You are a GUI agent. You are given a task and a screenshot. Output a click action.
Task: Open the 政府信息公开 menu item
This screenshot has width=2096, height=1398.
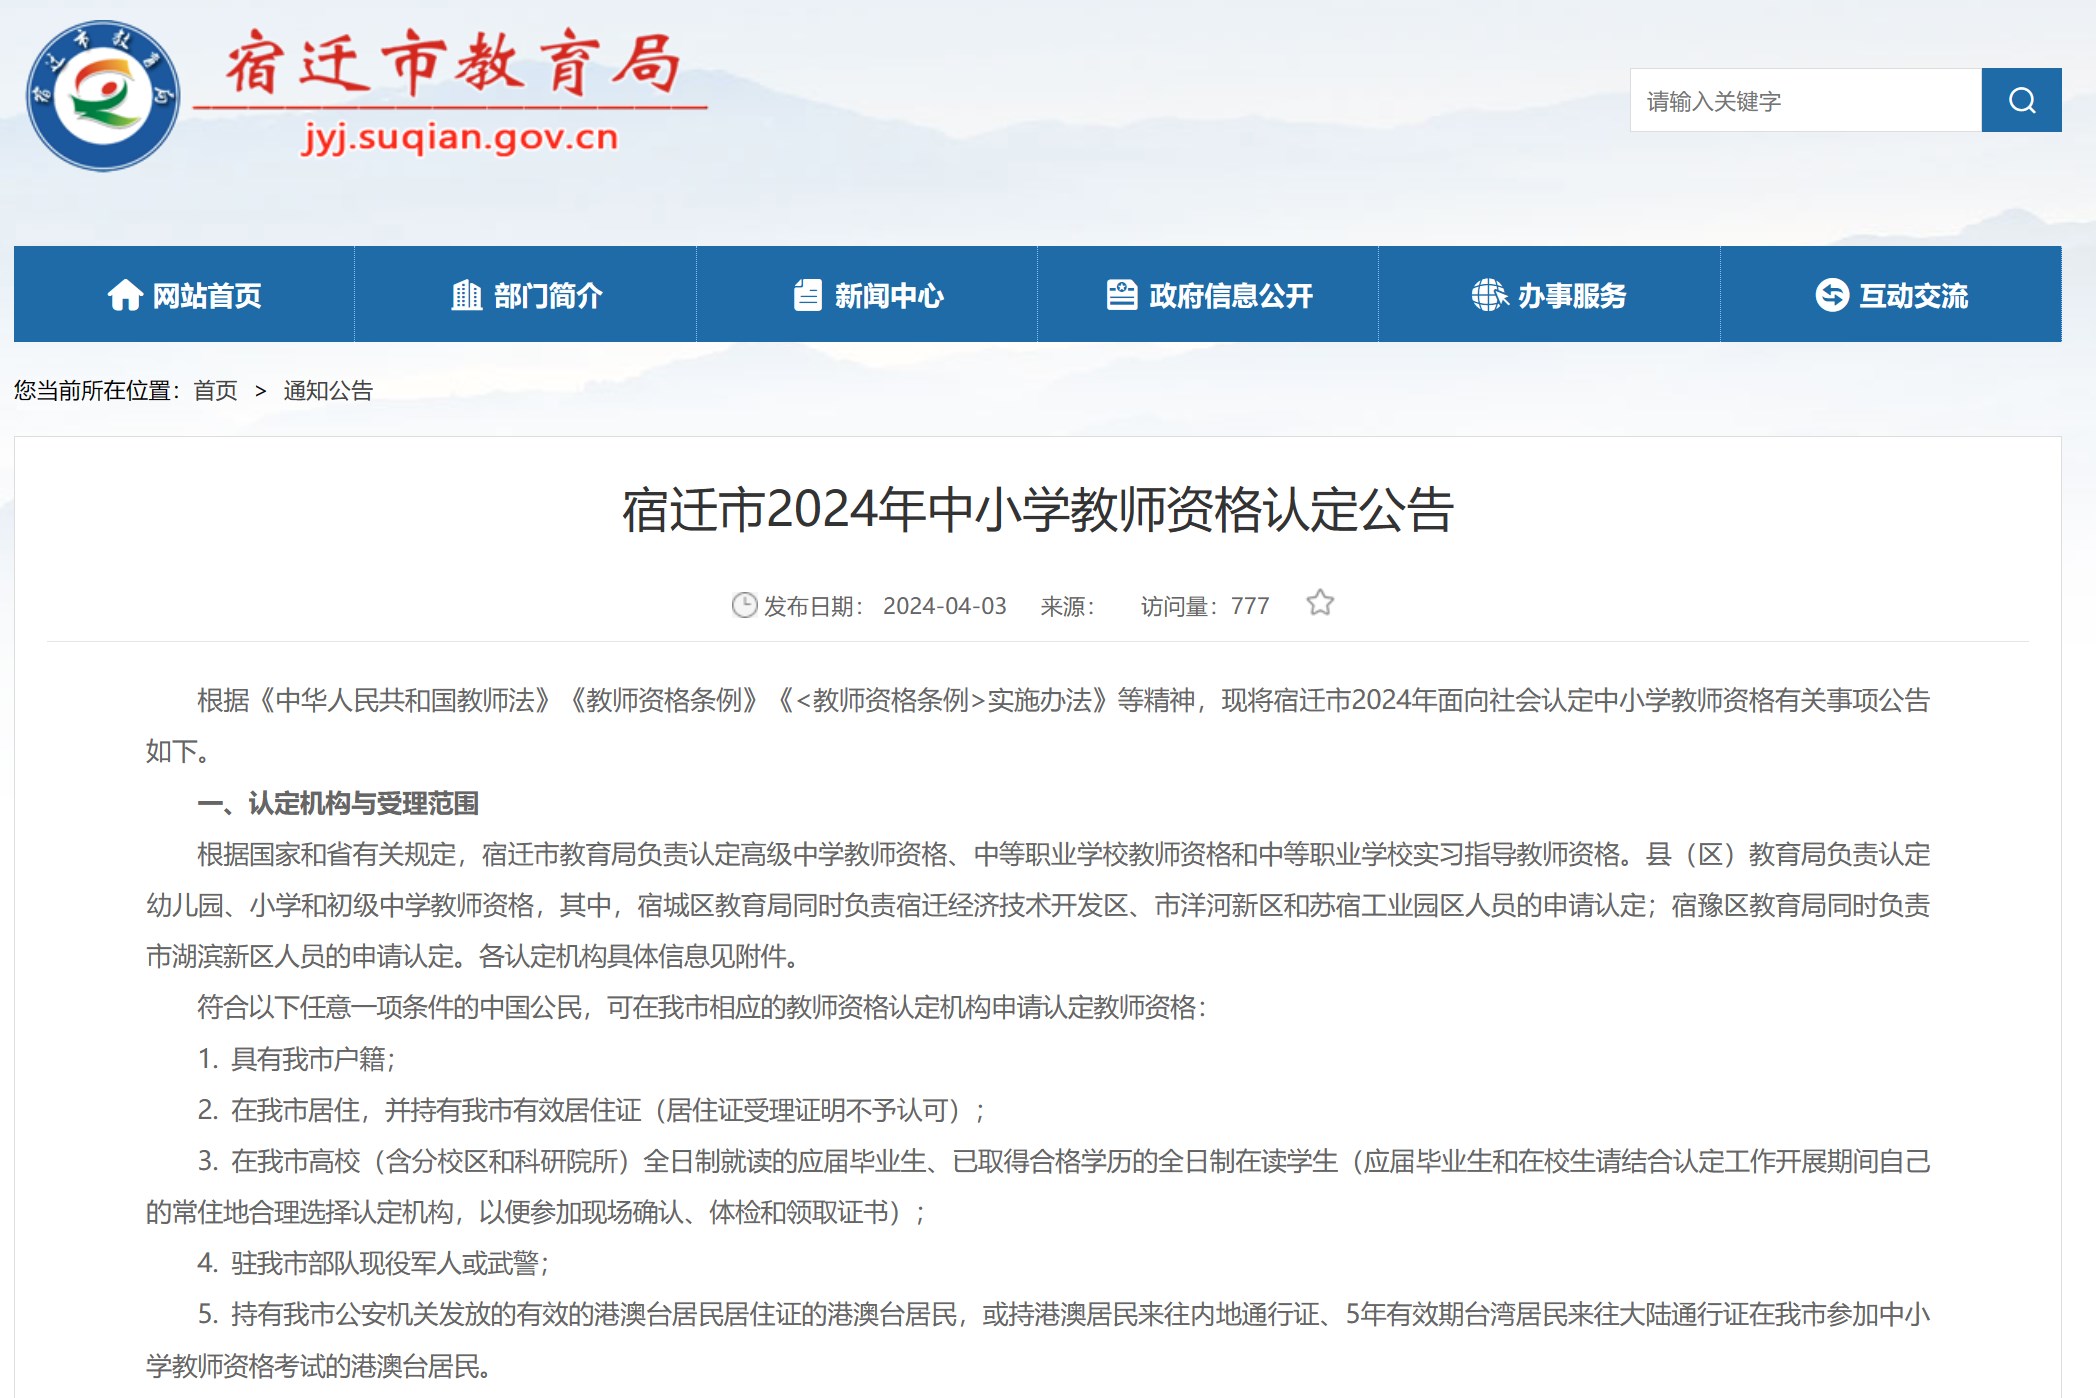click(1208, 294)
